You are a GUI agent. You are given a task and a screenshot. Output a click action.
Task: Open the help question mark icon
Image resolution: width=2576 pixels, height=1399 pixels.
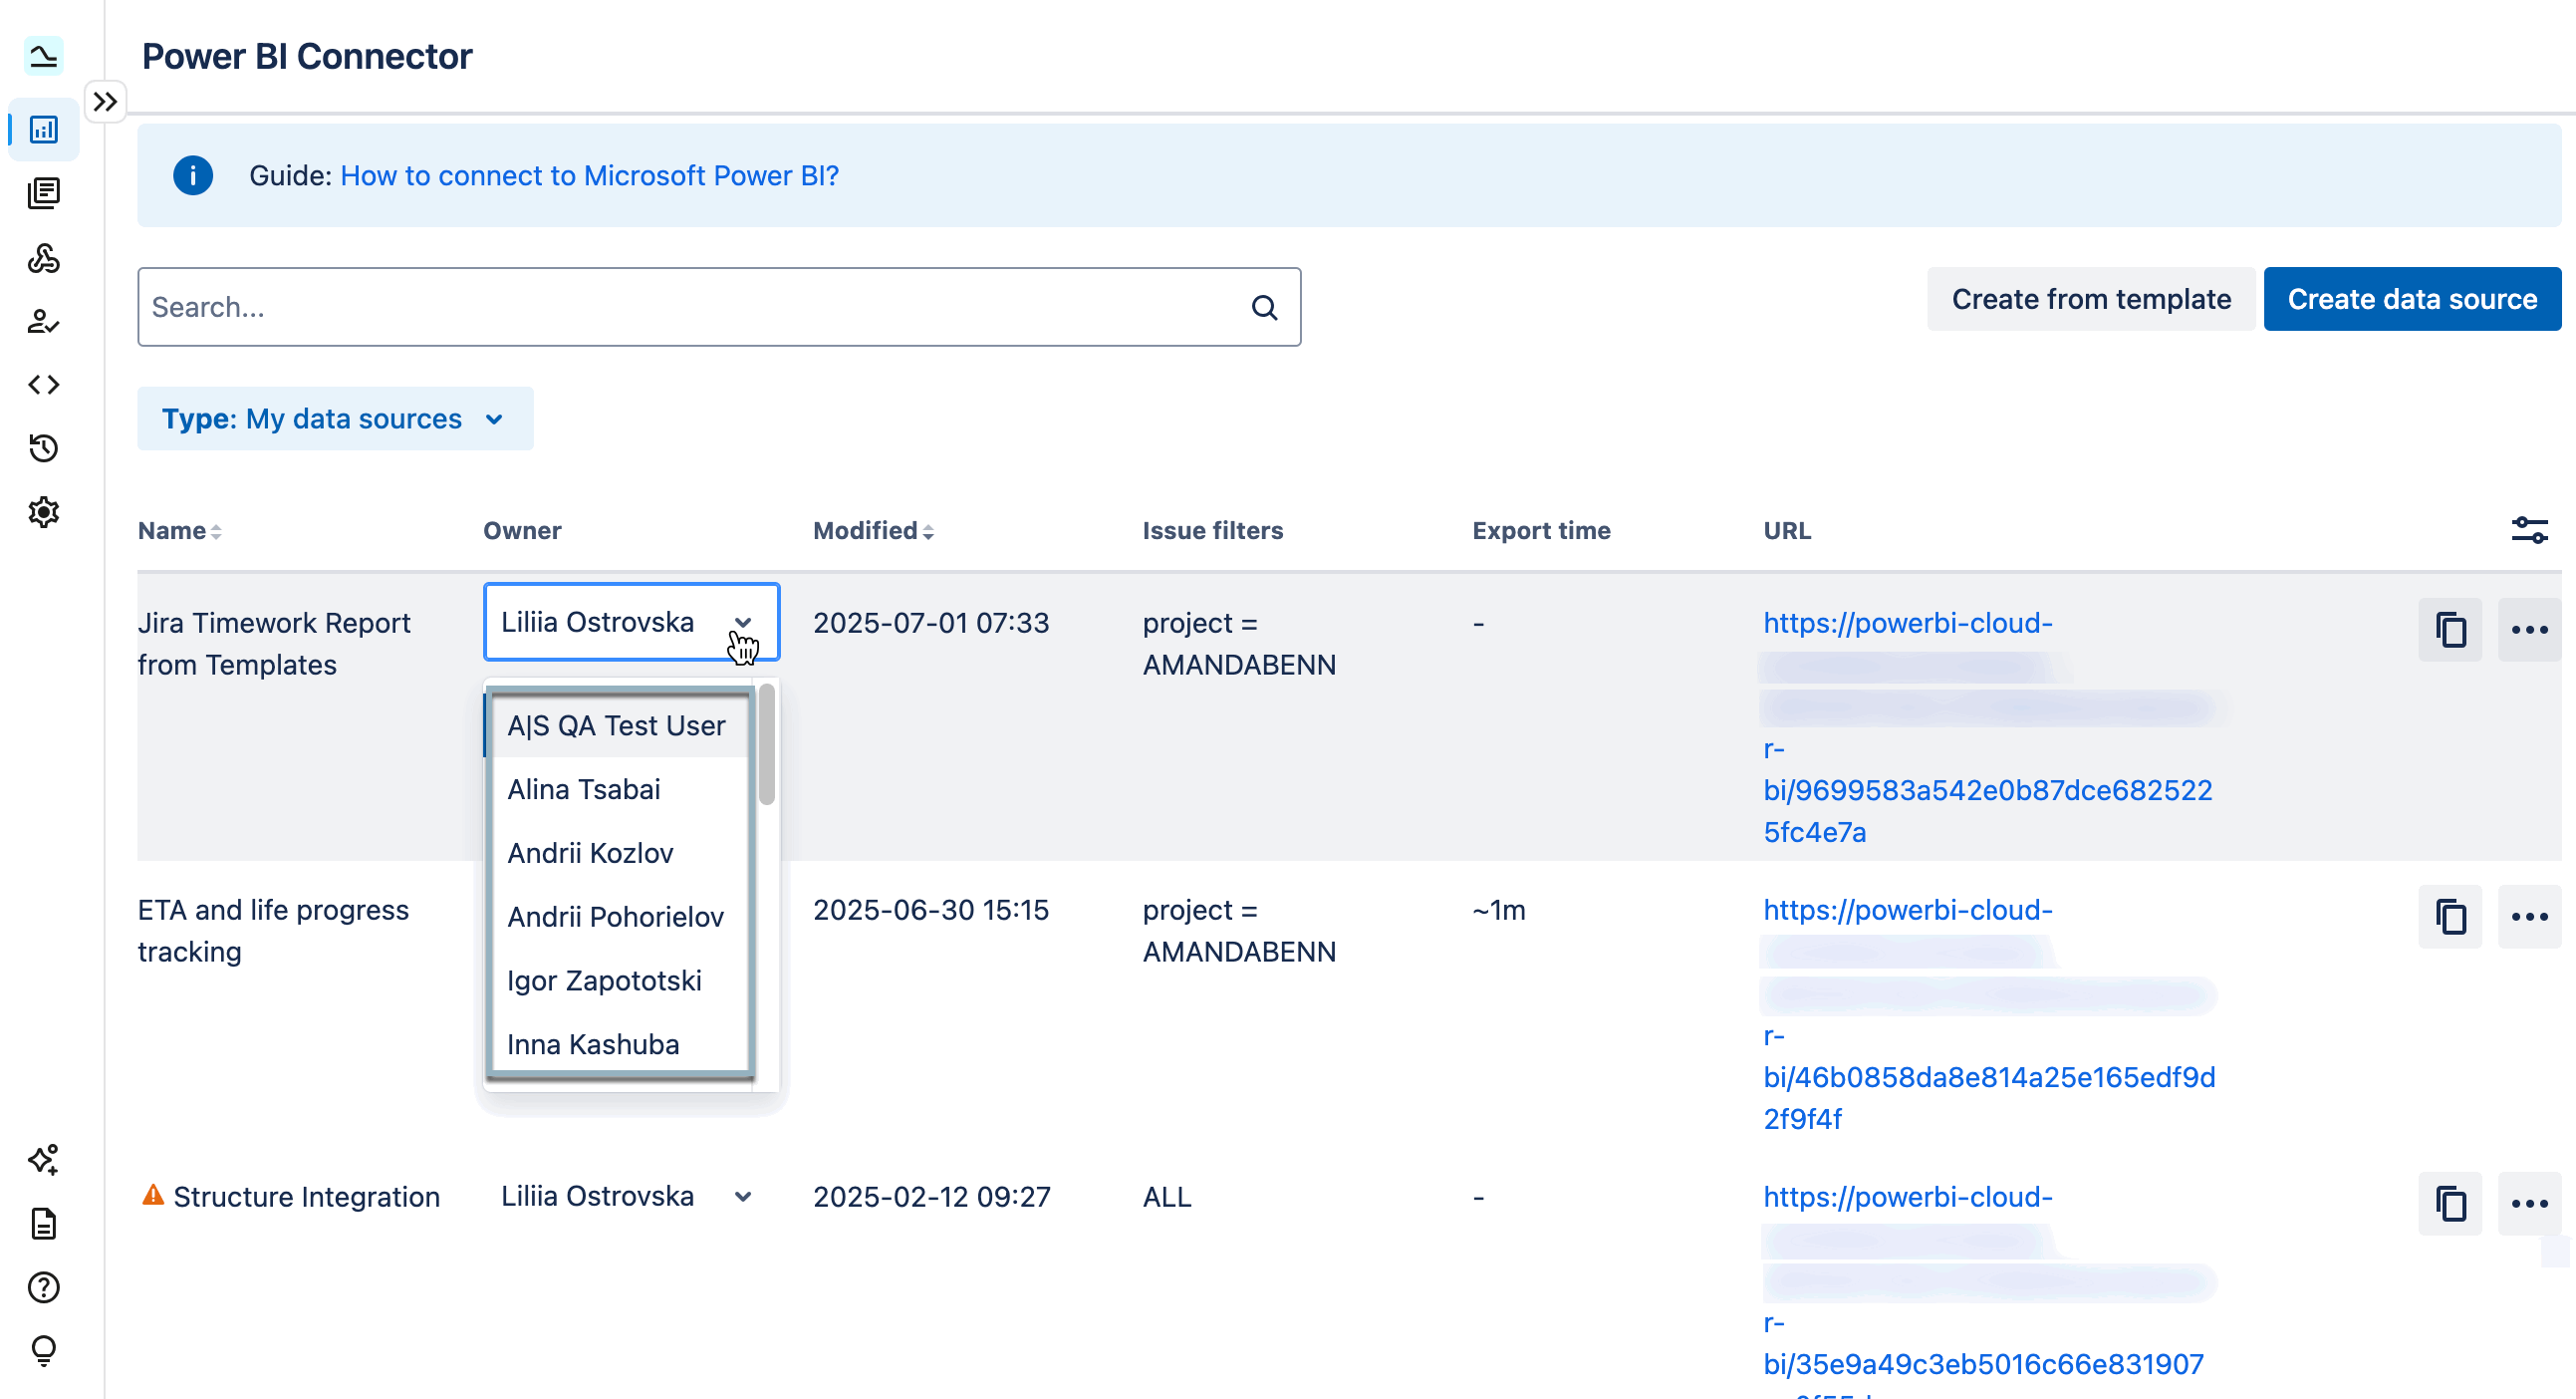point(44,1288)
